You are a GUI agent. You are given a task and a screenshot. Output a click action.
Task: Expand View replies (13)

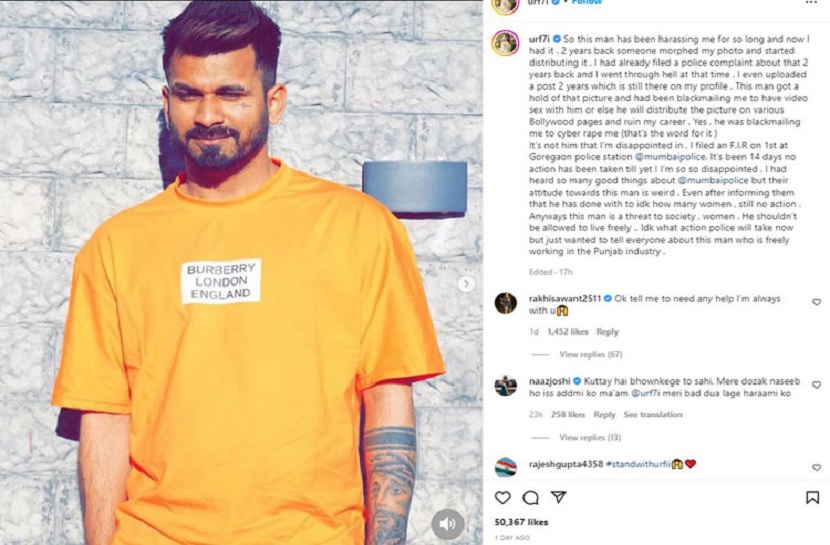pyautogui.click(x=590, y=437)
